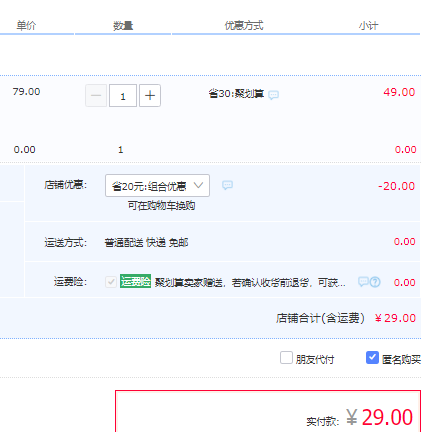Open the question mark help icon for 运费险

(x=375, y=282)
